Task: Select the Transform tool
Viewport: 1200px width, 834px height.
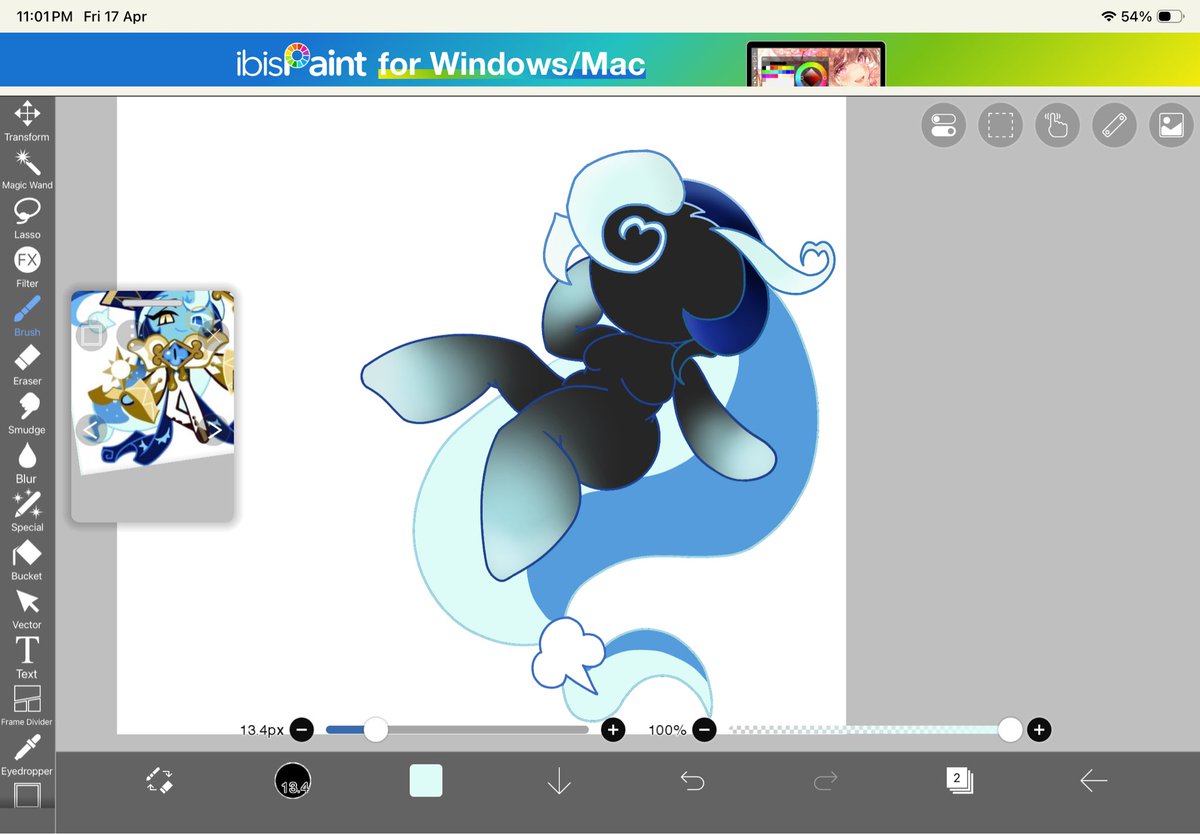Action: 27,120
